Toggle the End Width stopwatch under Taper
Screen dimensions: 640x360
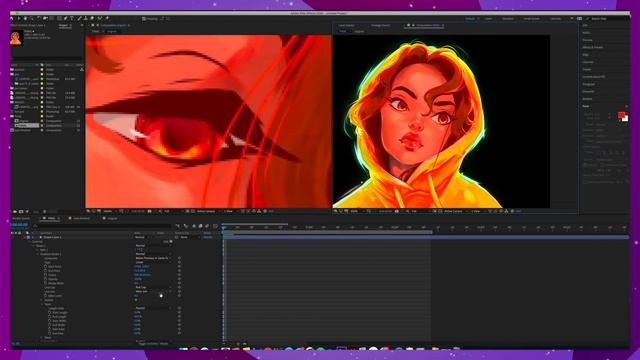click(x=49, y=325)
